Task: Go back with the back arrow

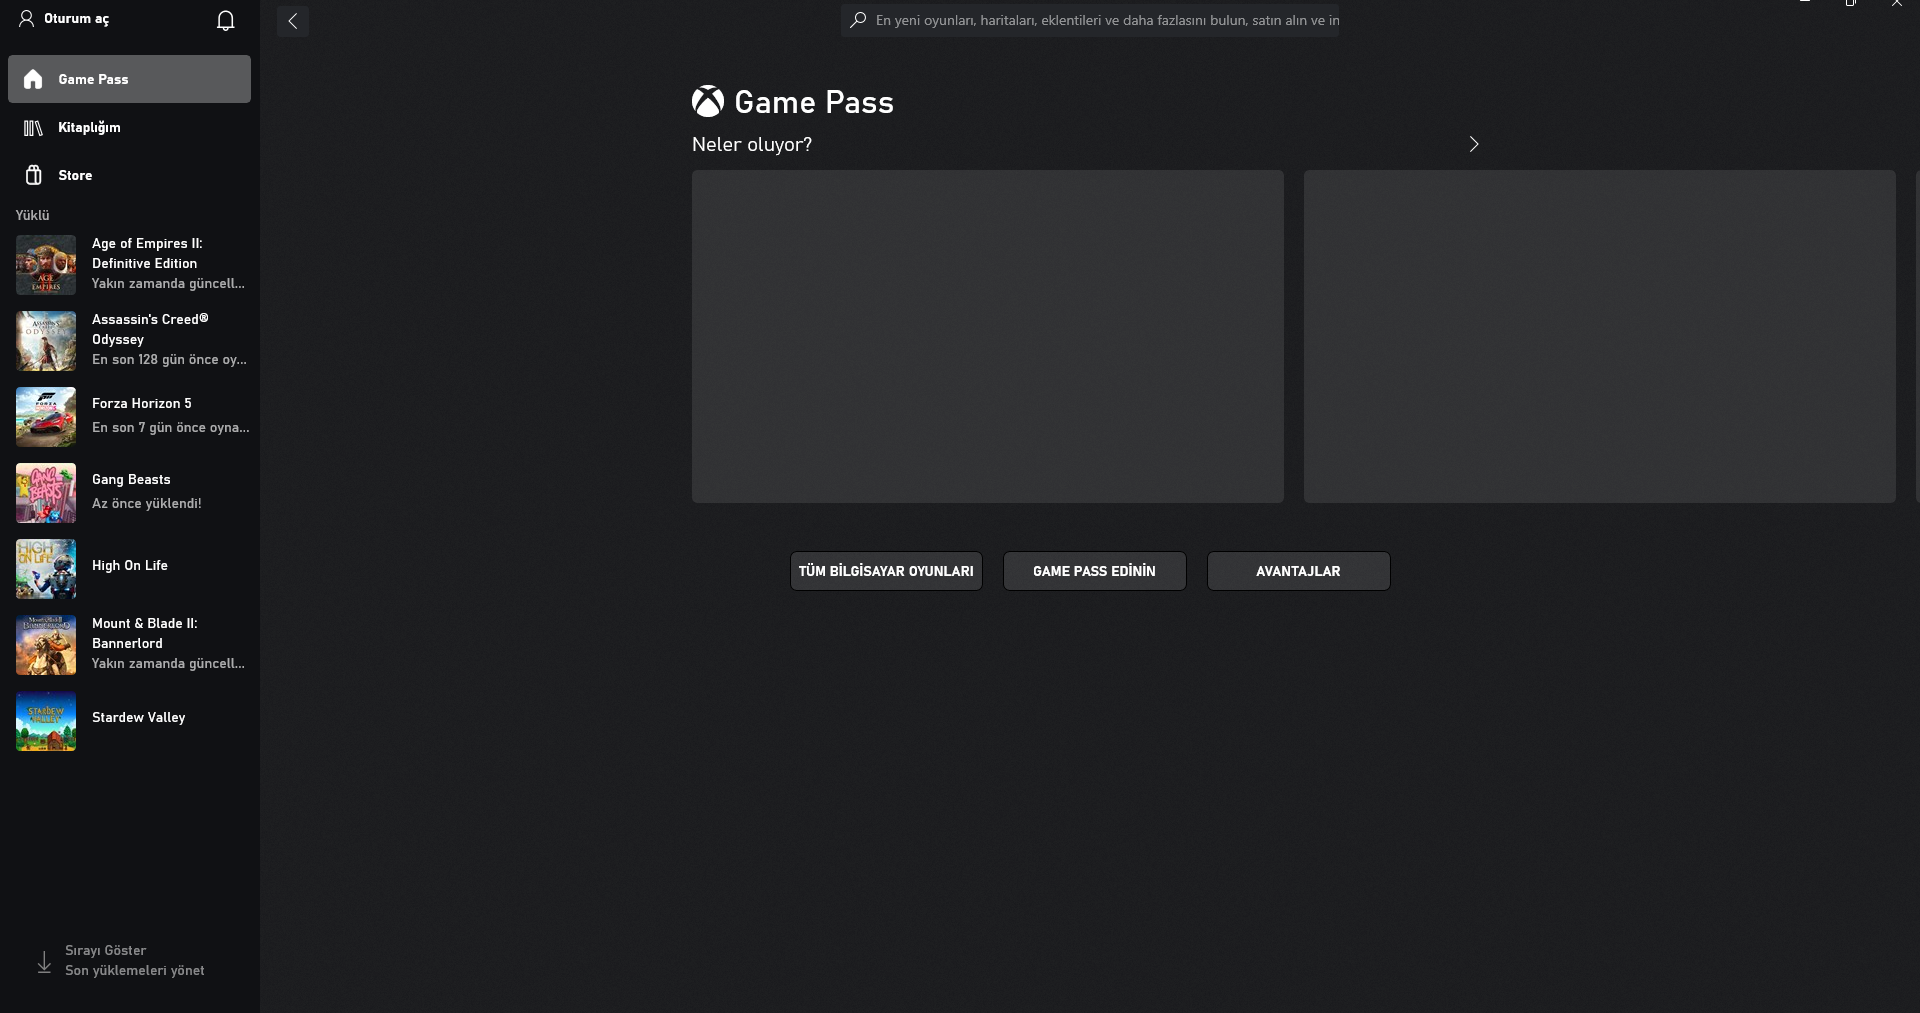Action: point(293,21)
